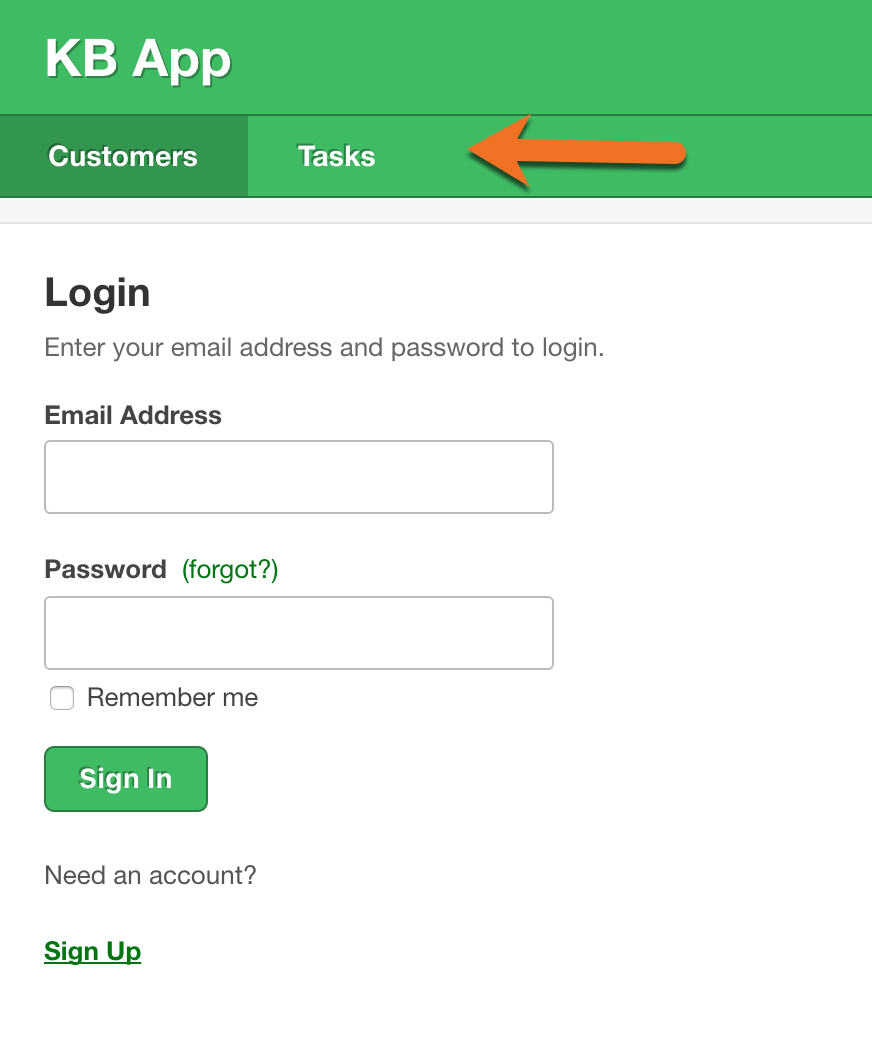Screen dimensions: 872x1052
Task: Click the gray divider strip below navigation
Action: pyautogui.click(x=436, y=210)
